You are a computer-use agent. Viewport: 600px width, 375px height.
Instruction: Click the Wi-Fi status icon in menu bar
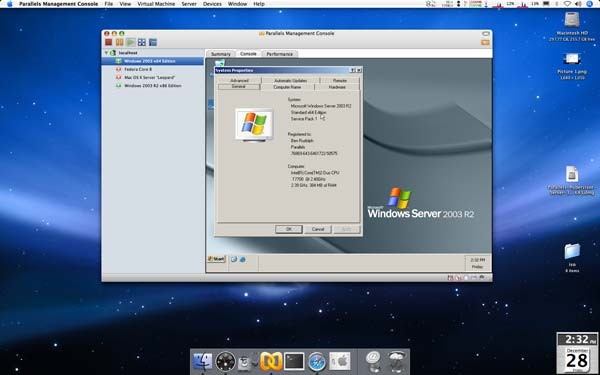click(x=568, y=4)
